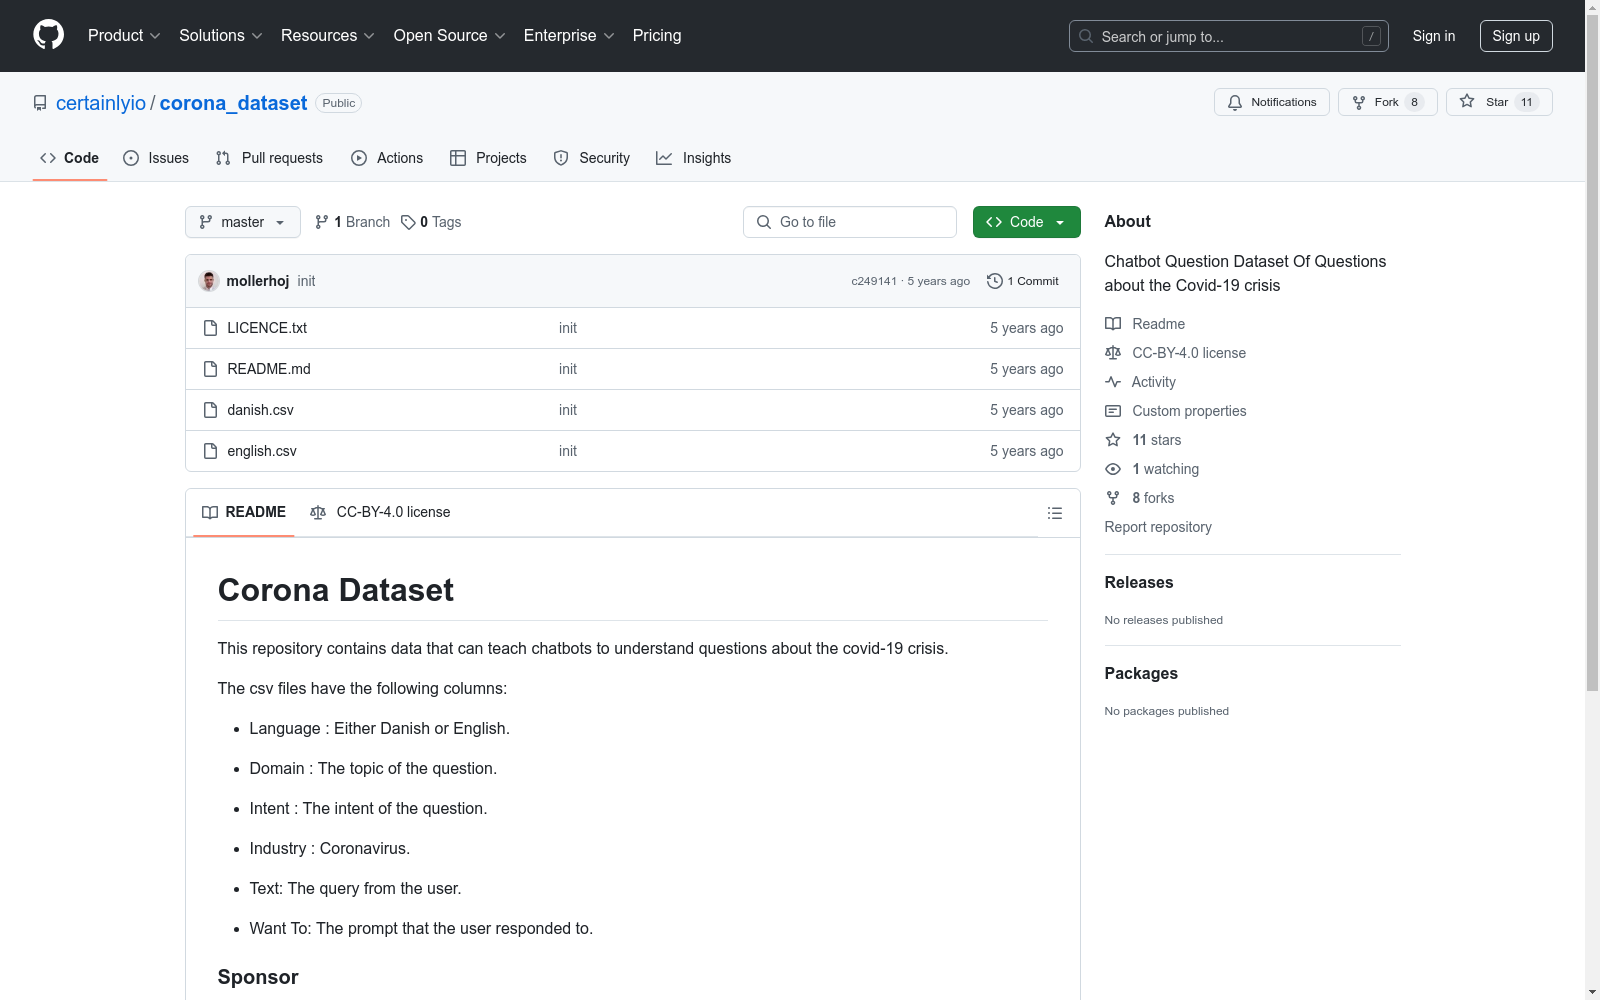Expand the Resources menu
Screen dimensions: 1600x1000
coord(328,35)
